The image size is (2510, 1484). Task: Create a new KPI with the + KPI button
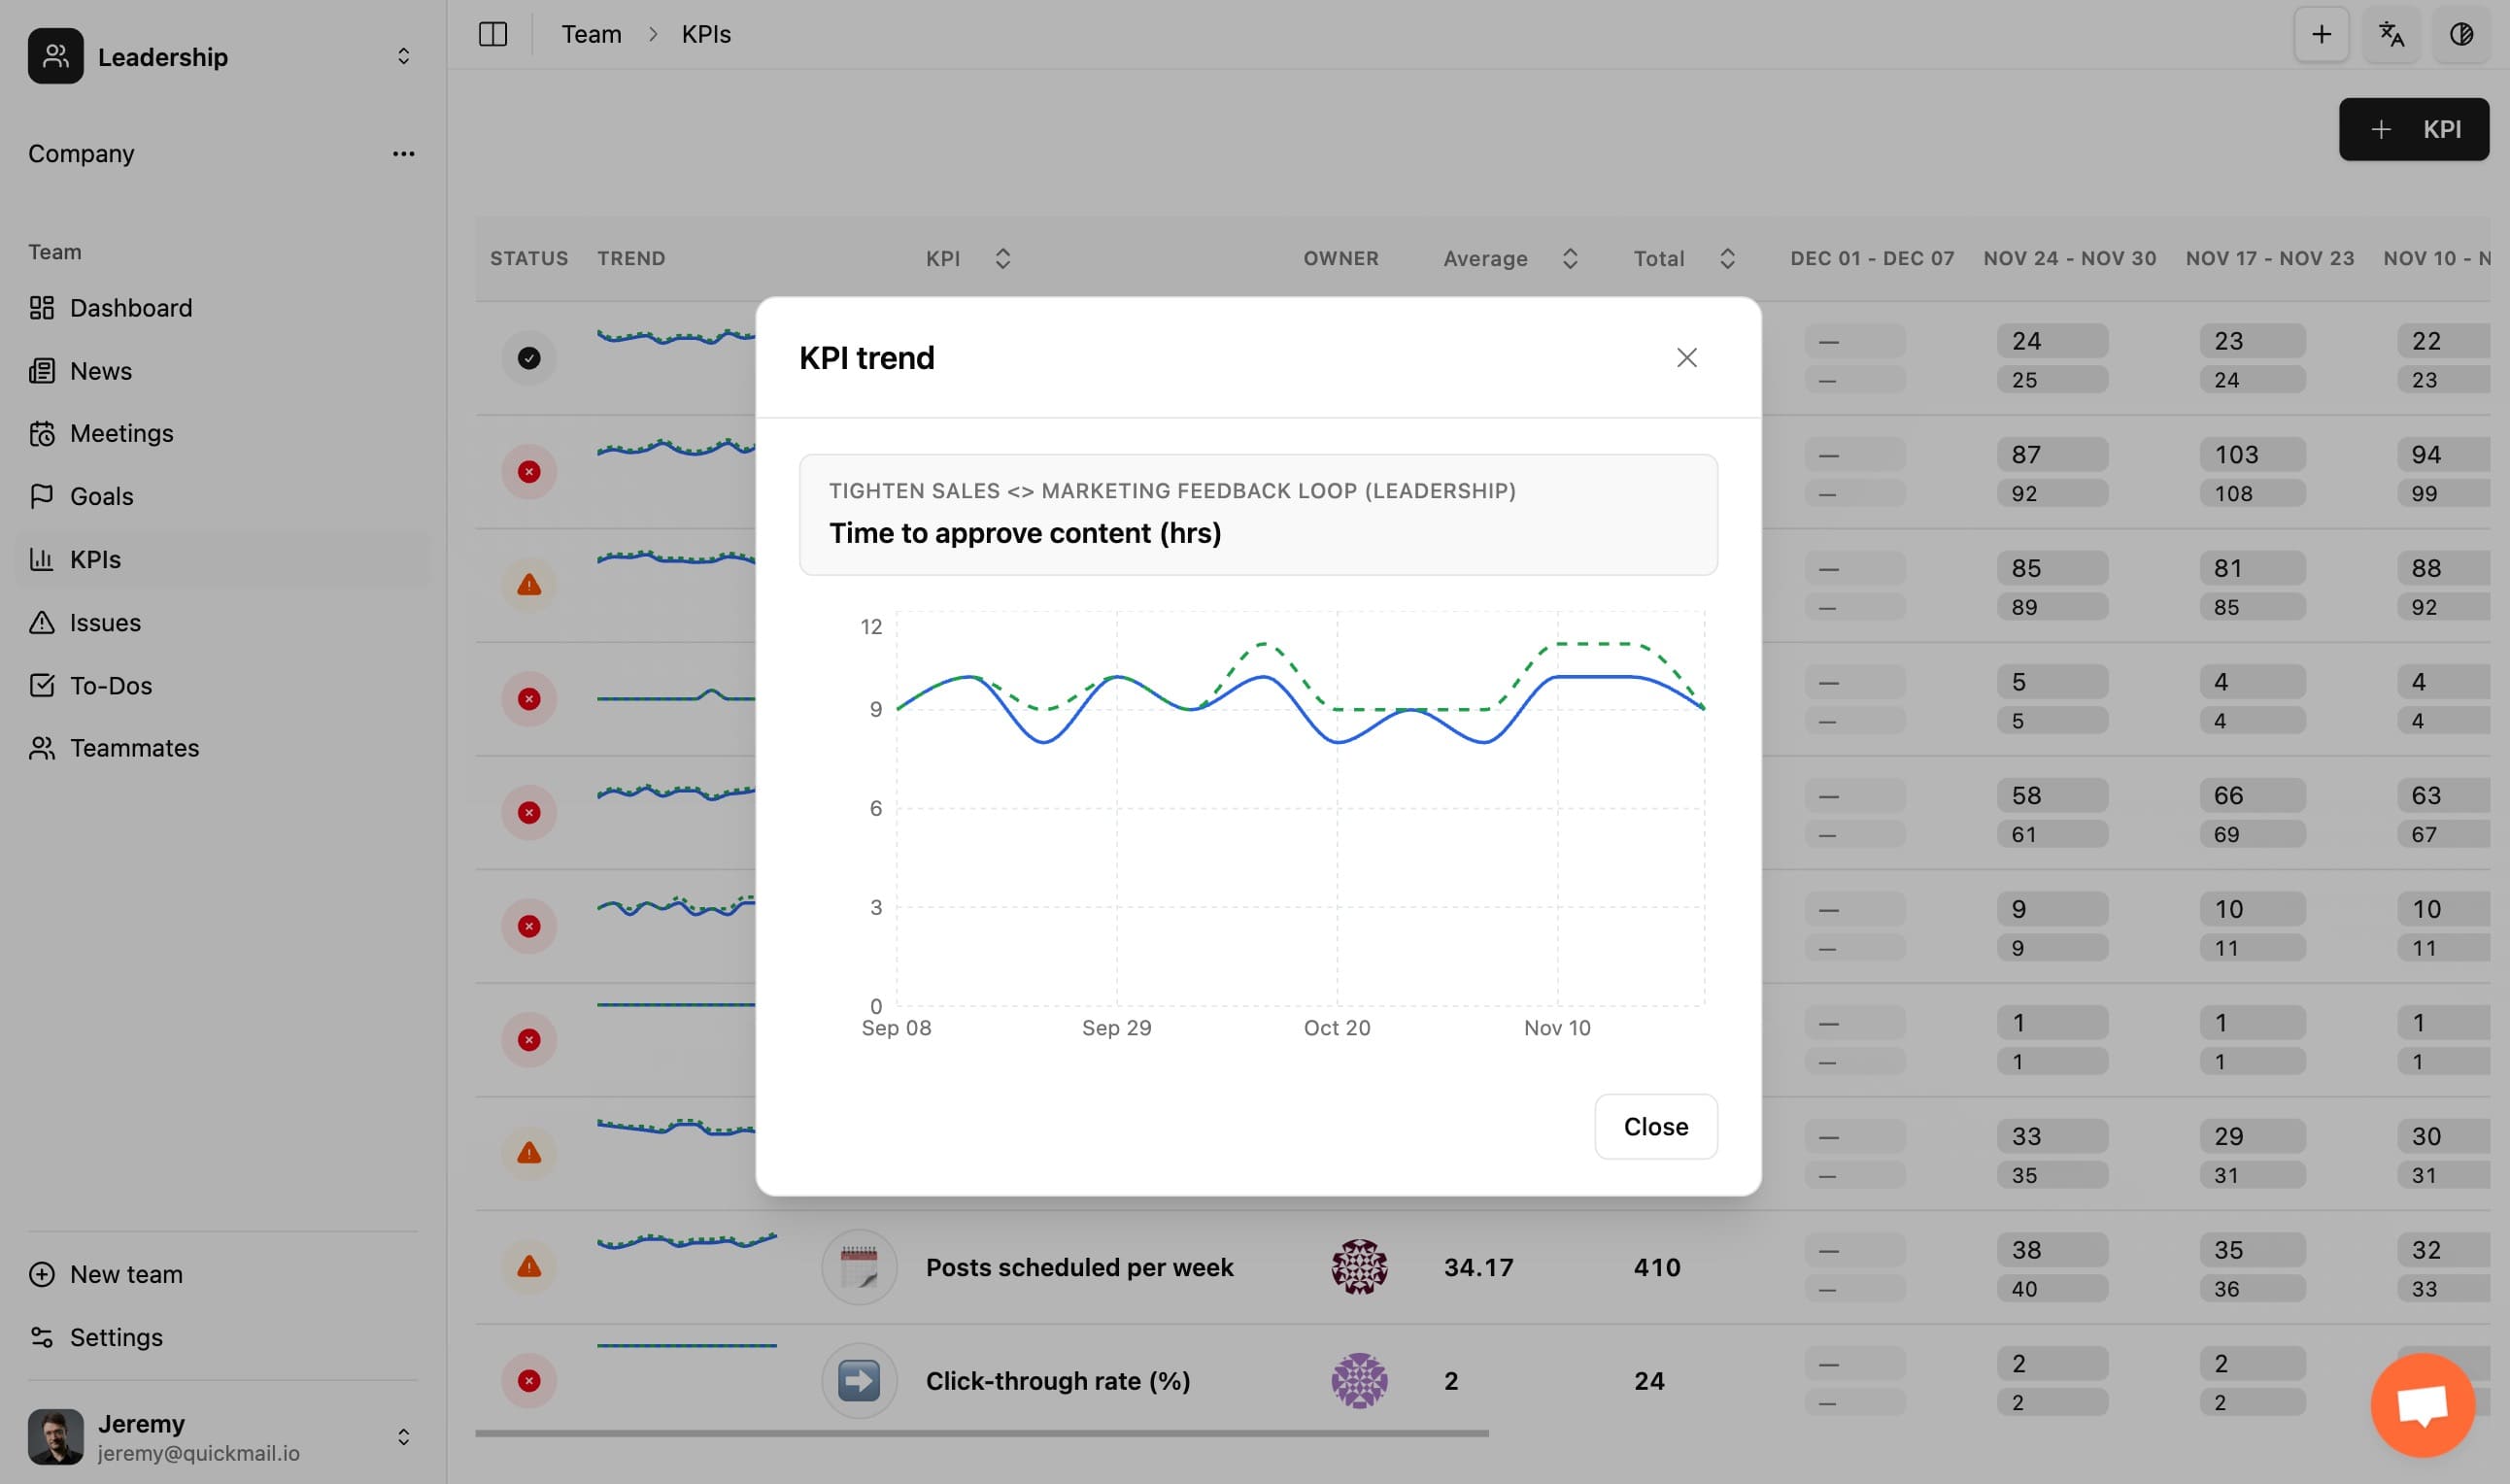coord(2413,129)
